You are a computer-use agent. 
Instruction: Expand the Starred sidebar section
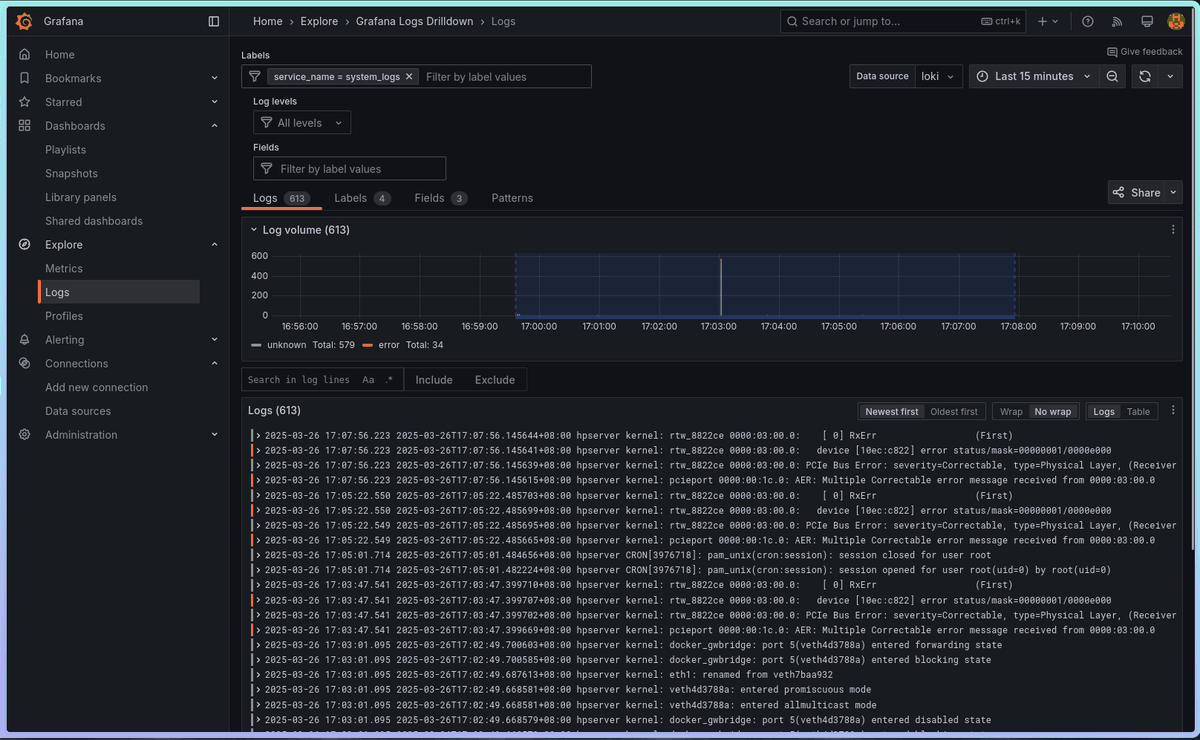click(x=214, y=102)
